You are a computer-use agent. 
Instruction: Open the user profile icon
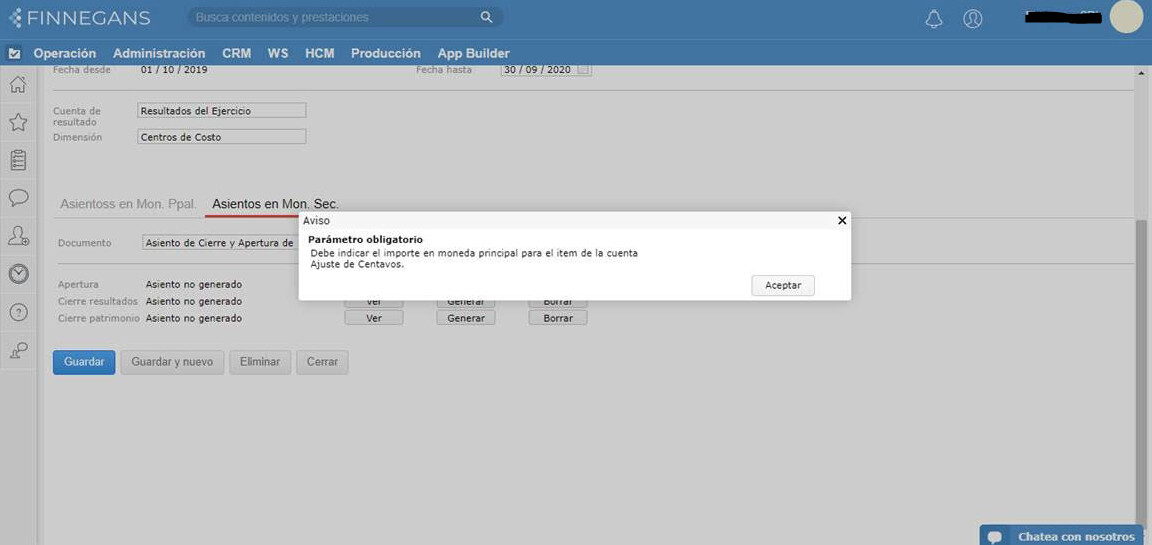[973, 18]
